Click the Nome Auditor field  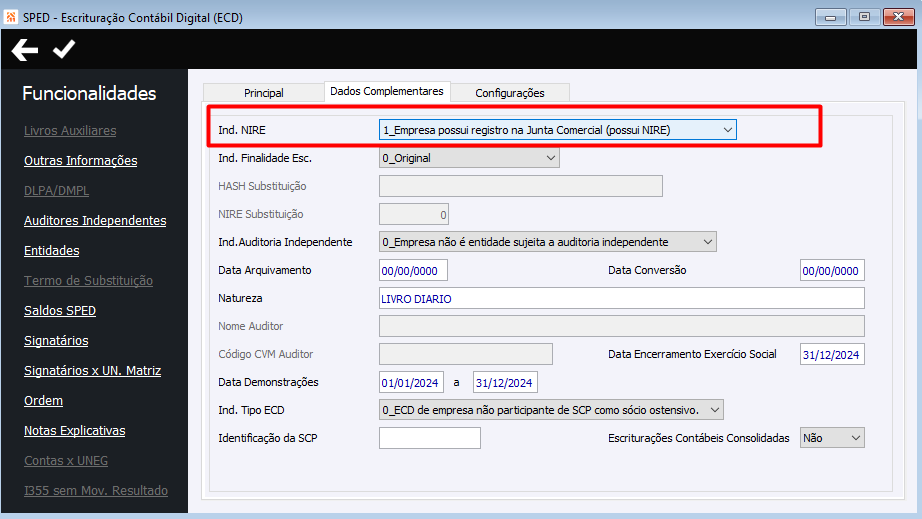[622, 326]
